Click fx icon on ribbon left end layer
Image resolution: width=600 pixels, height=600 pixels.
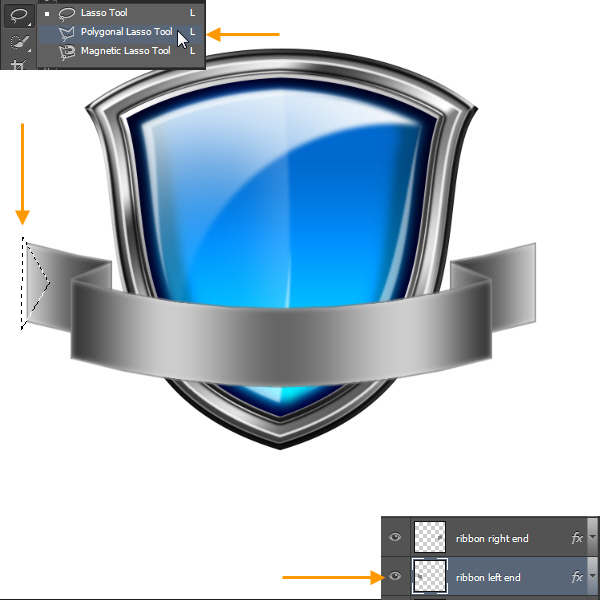pyautogui.click(x=577, y=577)
